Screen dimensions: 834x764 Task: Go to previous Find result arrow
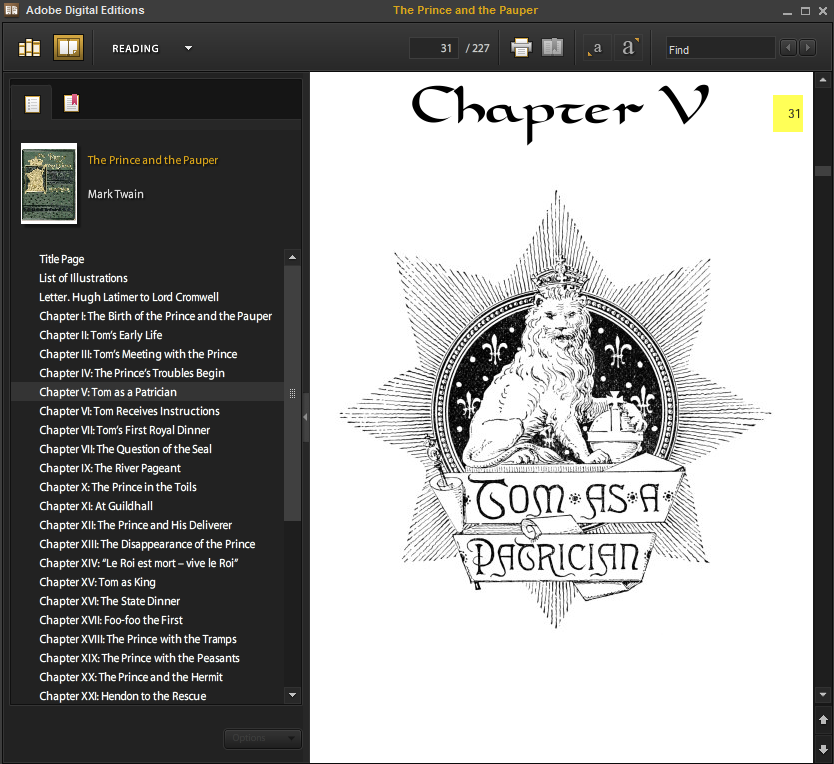pyautogui.click(x=788, y=48)
